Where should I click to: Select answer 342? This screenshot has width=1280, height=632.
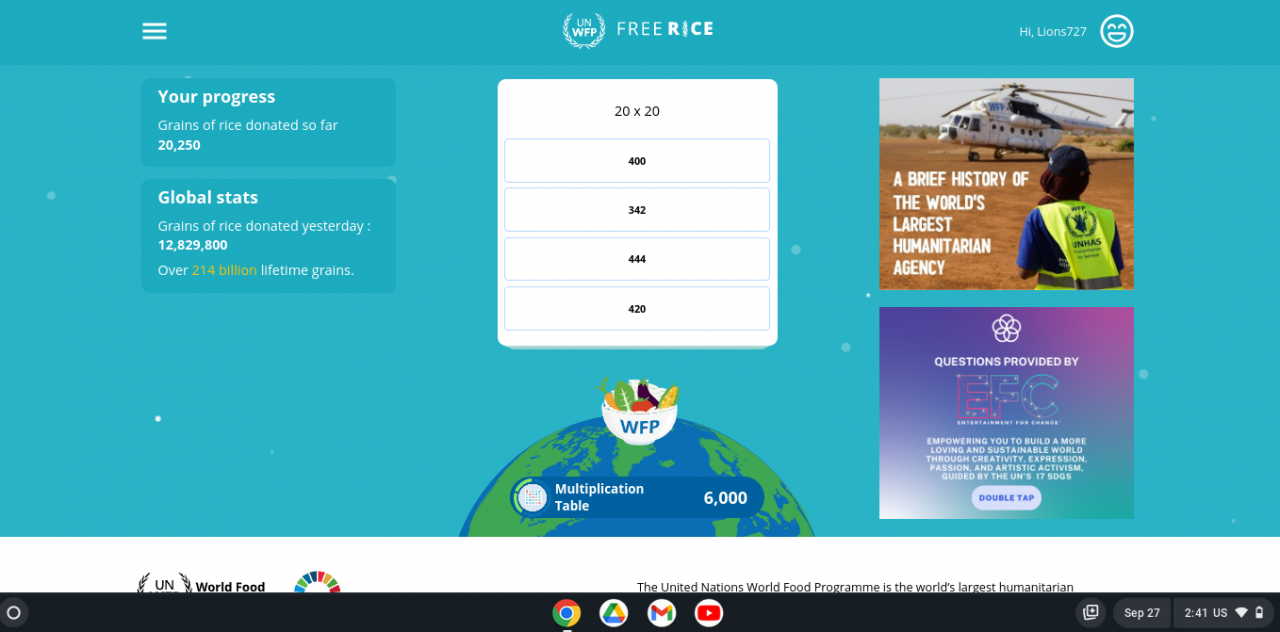click(x=637, y=210)
